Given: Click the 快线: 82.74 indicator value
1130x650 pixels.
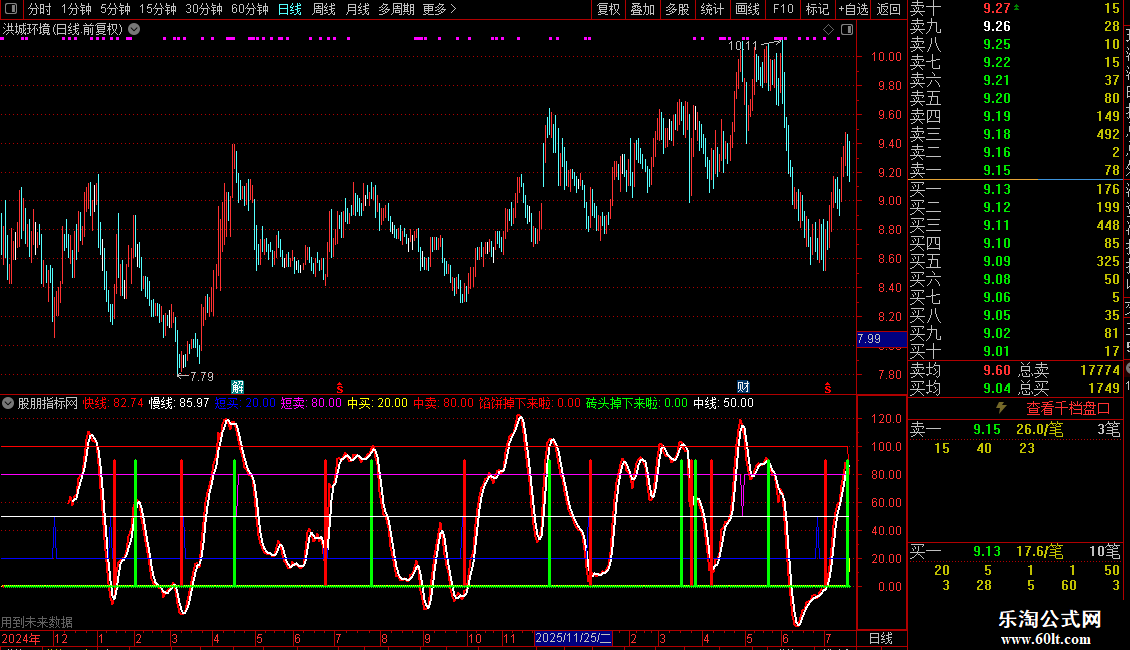Looking at the screenshot, I should 113,404.
